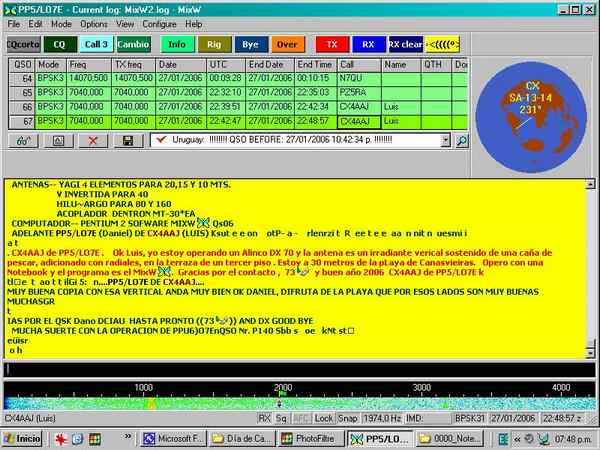Viewport: 600px width, 450px height.
Task: Click the receive window scrollbar up arrow
Action: click(590, 185)
